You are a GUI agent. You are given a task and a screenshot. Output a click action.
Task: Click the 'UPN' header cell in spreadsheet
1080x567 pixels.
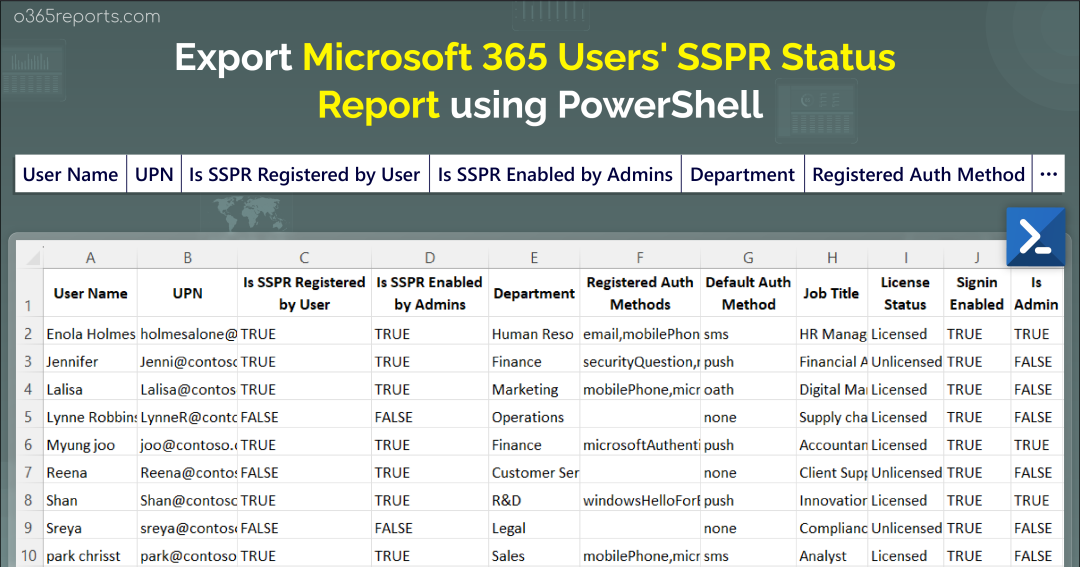pos(187,293)
